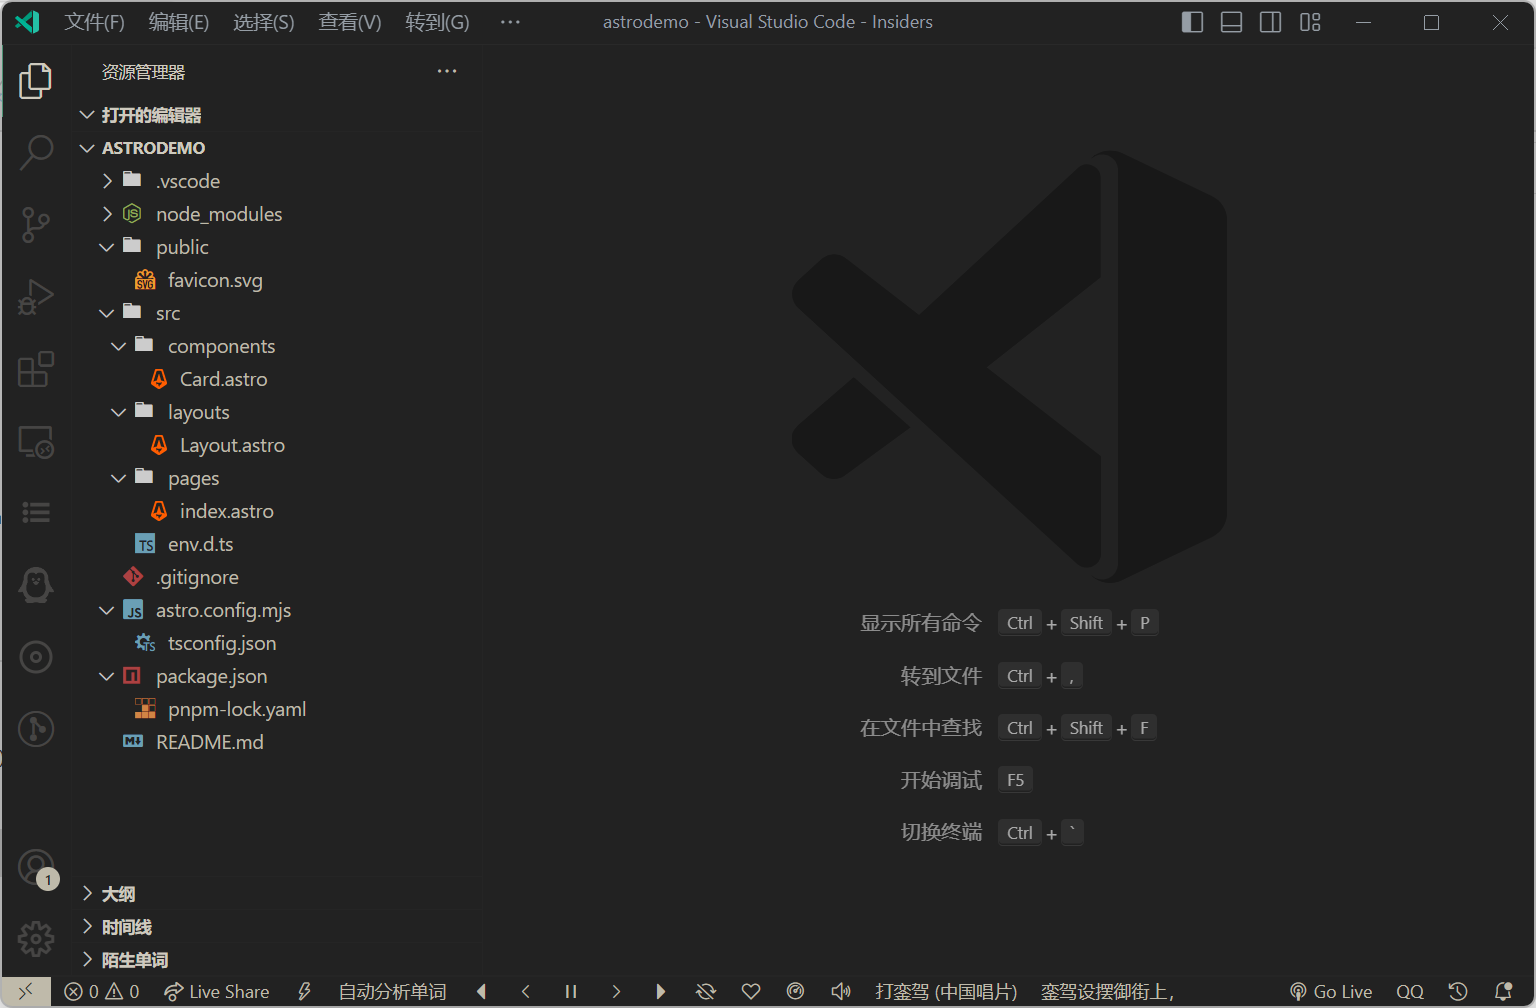Image resolution: width=1536 pixels, height=1008 pixels.
Task: Open the history clock icon in status bar
Action: [1458, 991]
